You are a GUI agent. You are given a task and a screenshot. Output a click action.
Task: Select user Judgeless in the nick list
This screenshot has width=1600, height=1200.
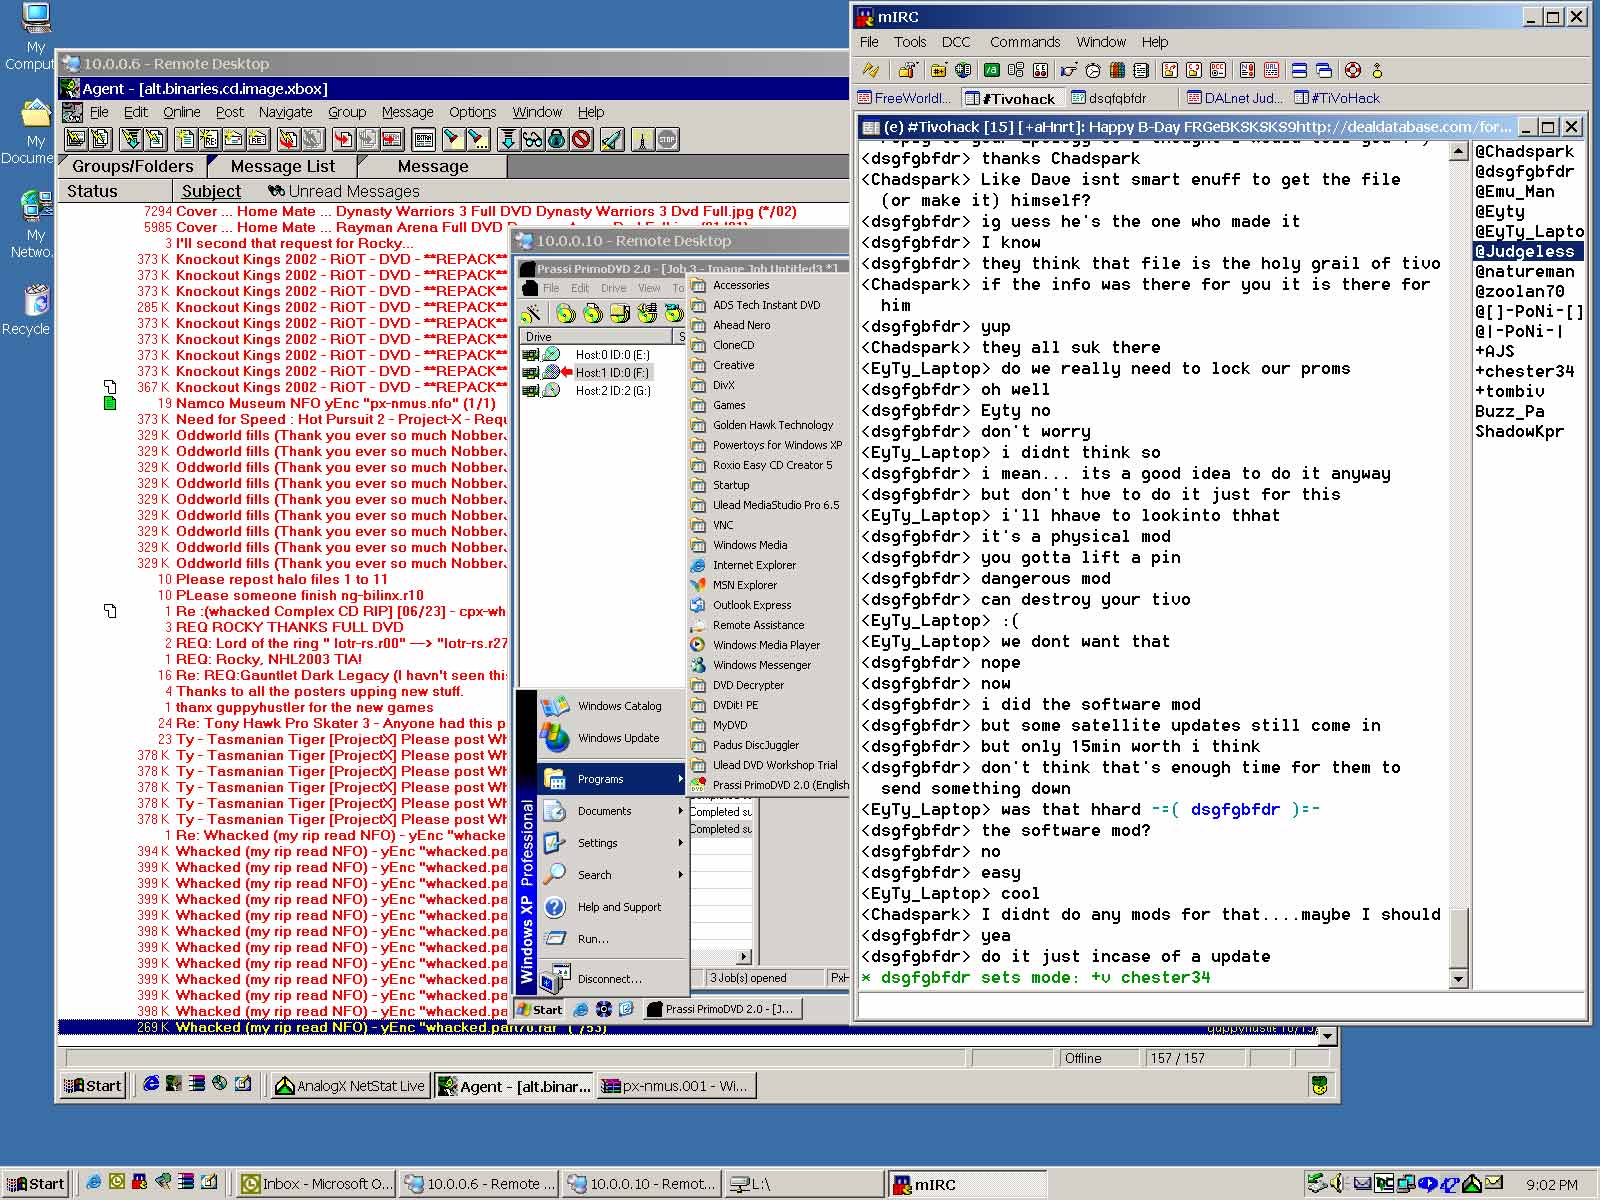[x=1524, y=251]
